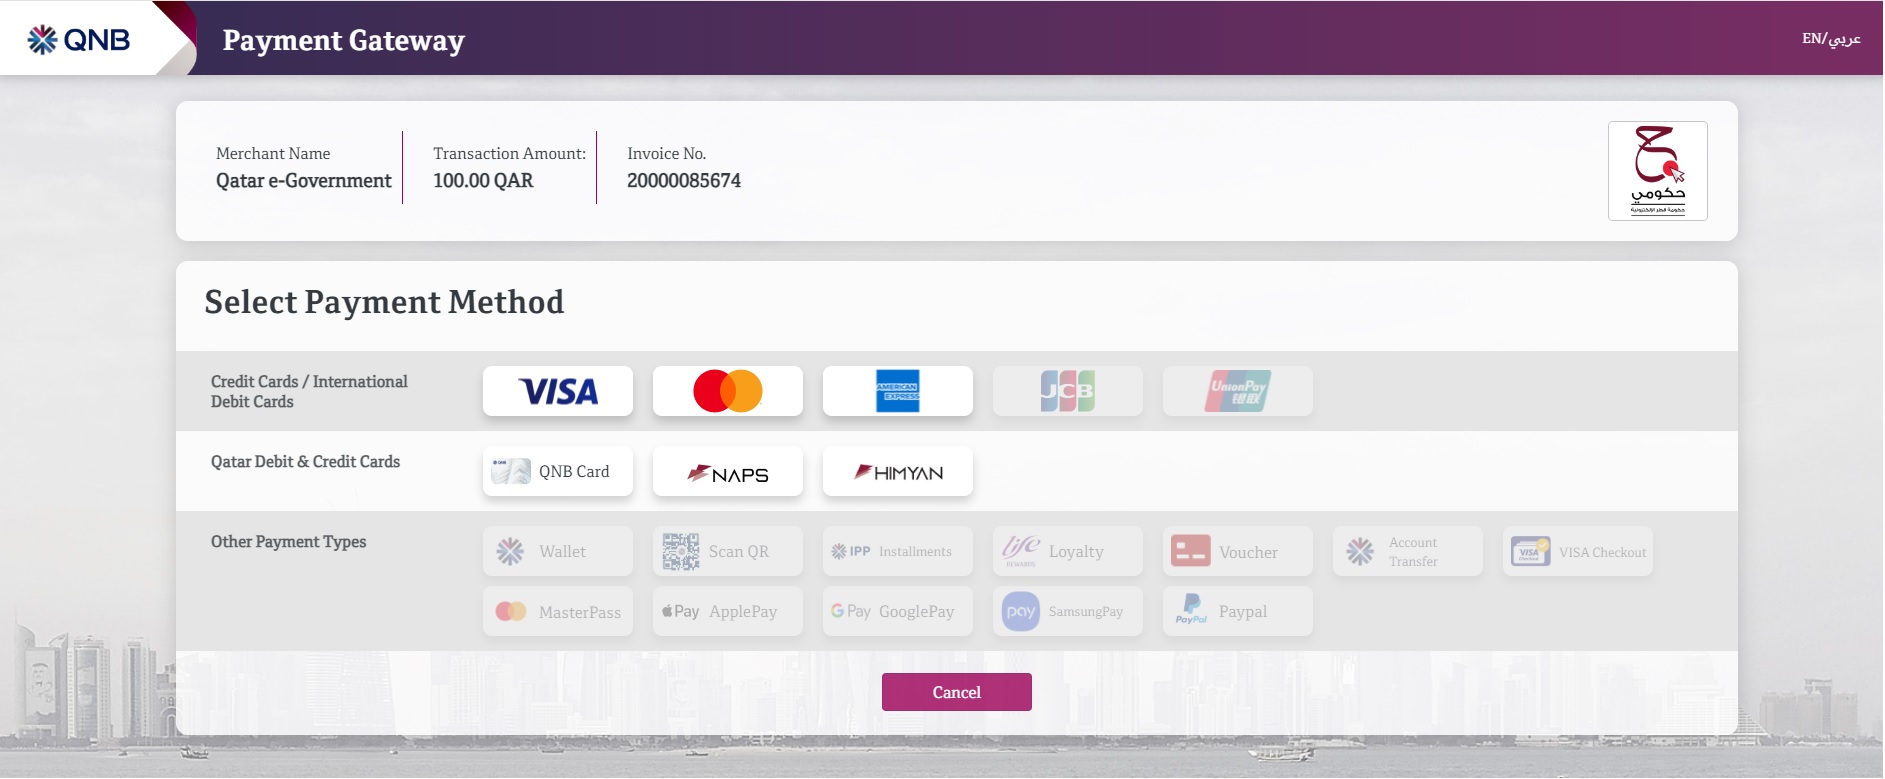Pay using Wallet option
The width and height of the screenshot is (1885, 779).
pyautogui.click(x=557, y=551)
